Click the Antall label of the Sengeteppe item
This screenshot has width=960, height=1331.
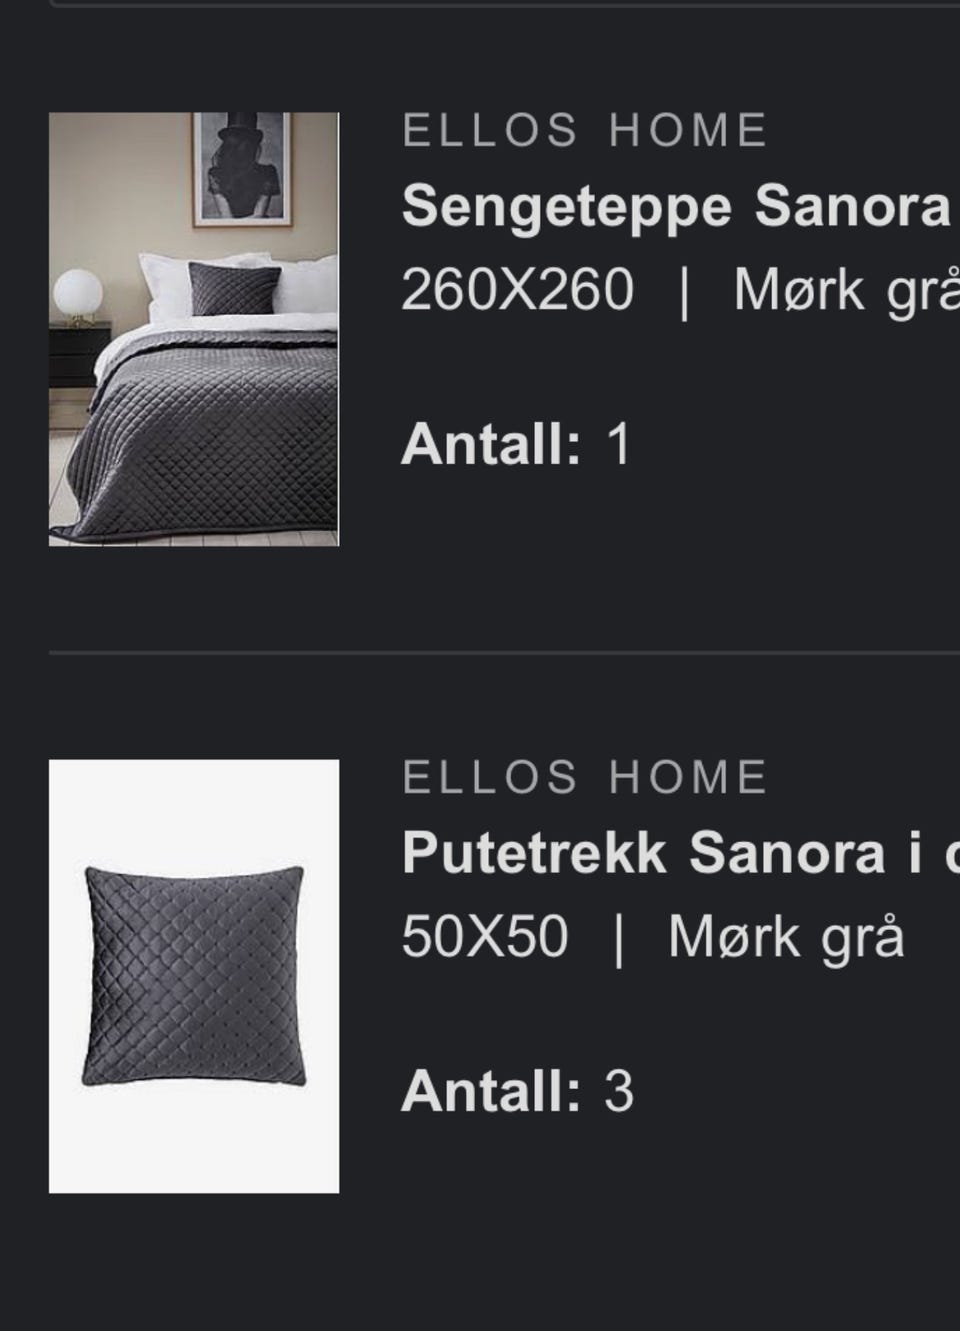coord(491,443)
